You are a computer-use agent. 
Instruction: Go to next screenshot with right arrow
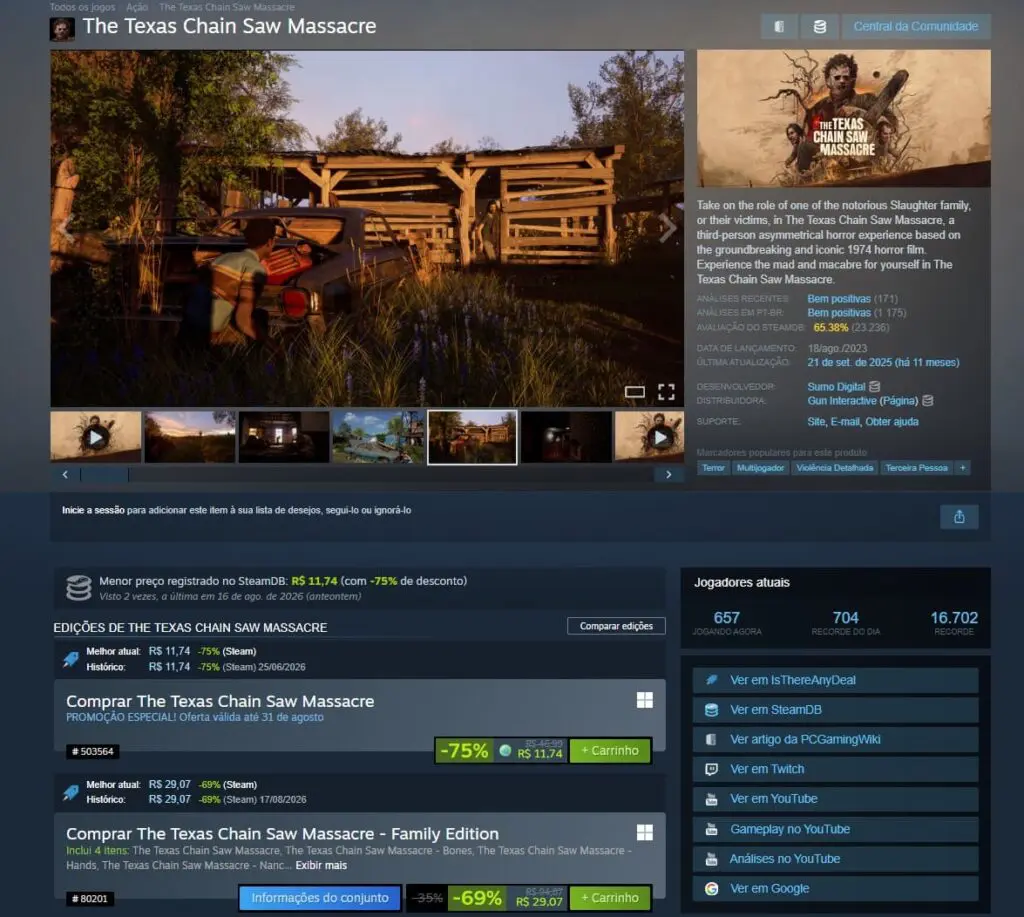click(x=667, y=228)
